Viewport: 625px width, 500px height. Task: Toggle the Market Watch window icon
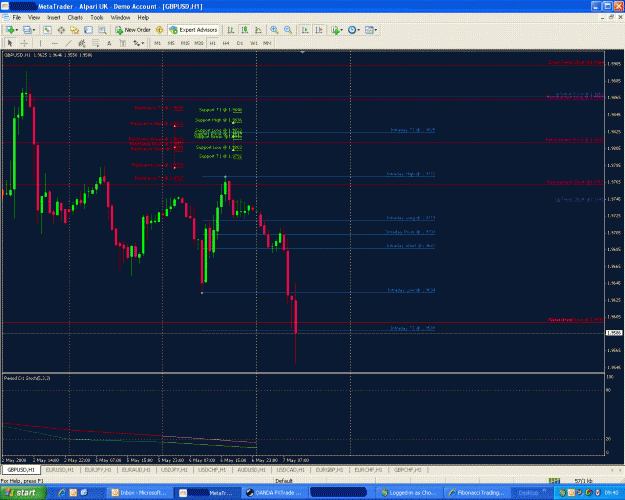pos(47,30)
